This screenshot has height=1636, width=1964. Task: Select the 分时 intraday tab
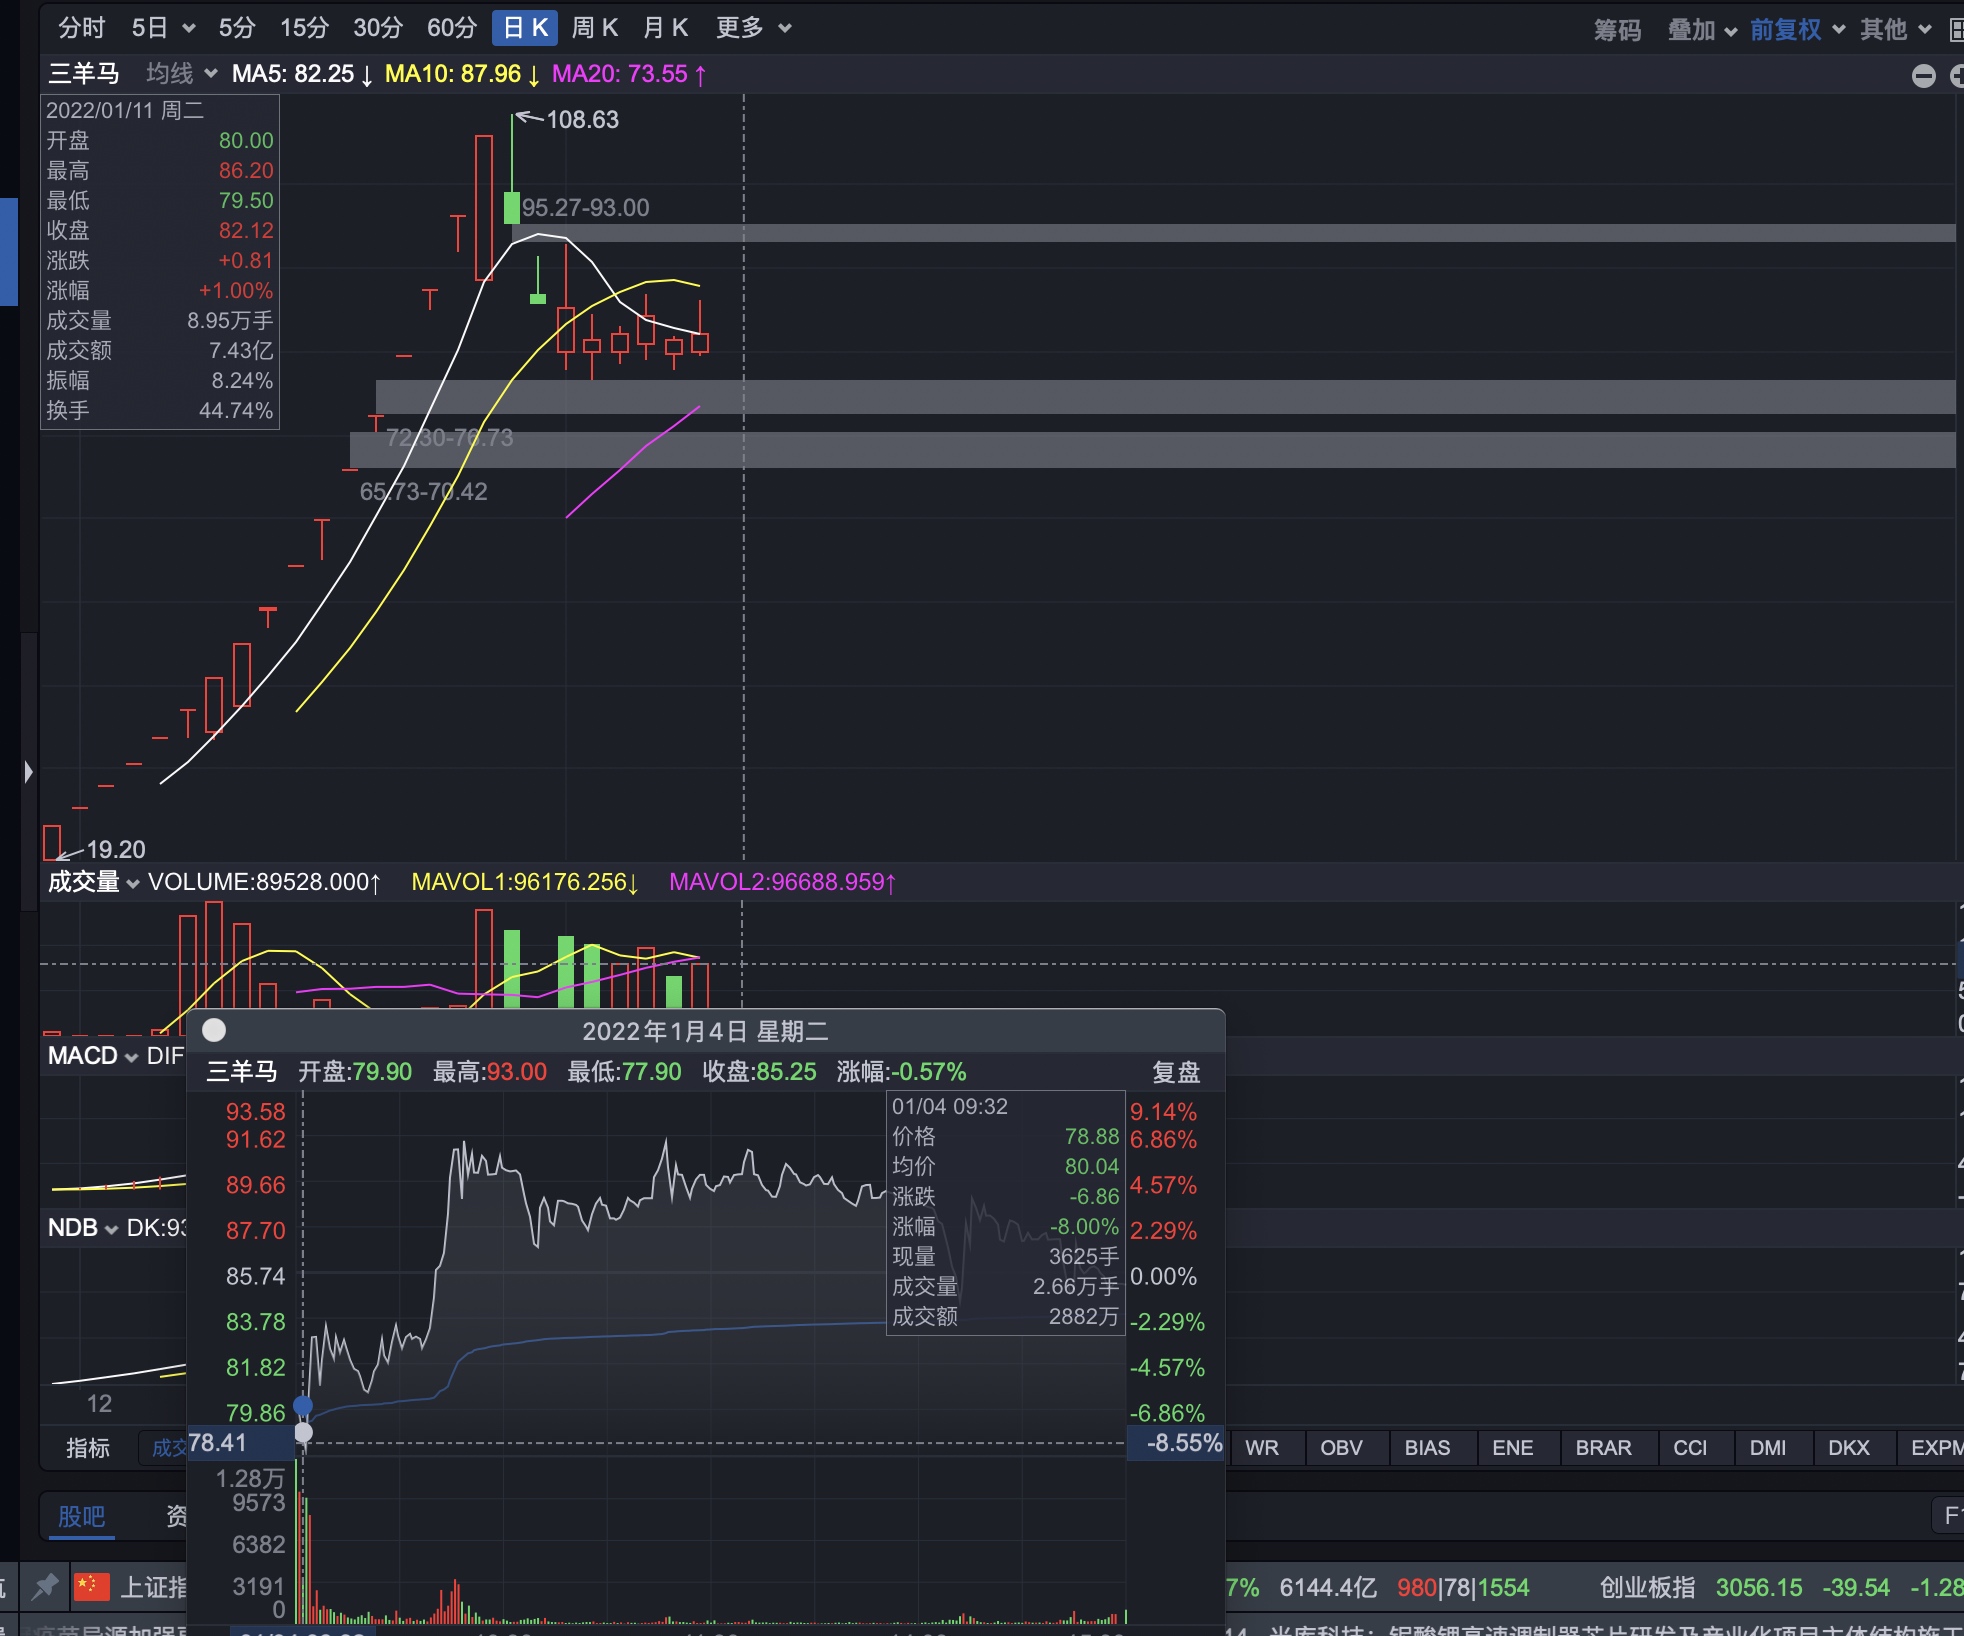click(81, 28)
